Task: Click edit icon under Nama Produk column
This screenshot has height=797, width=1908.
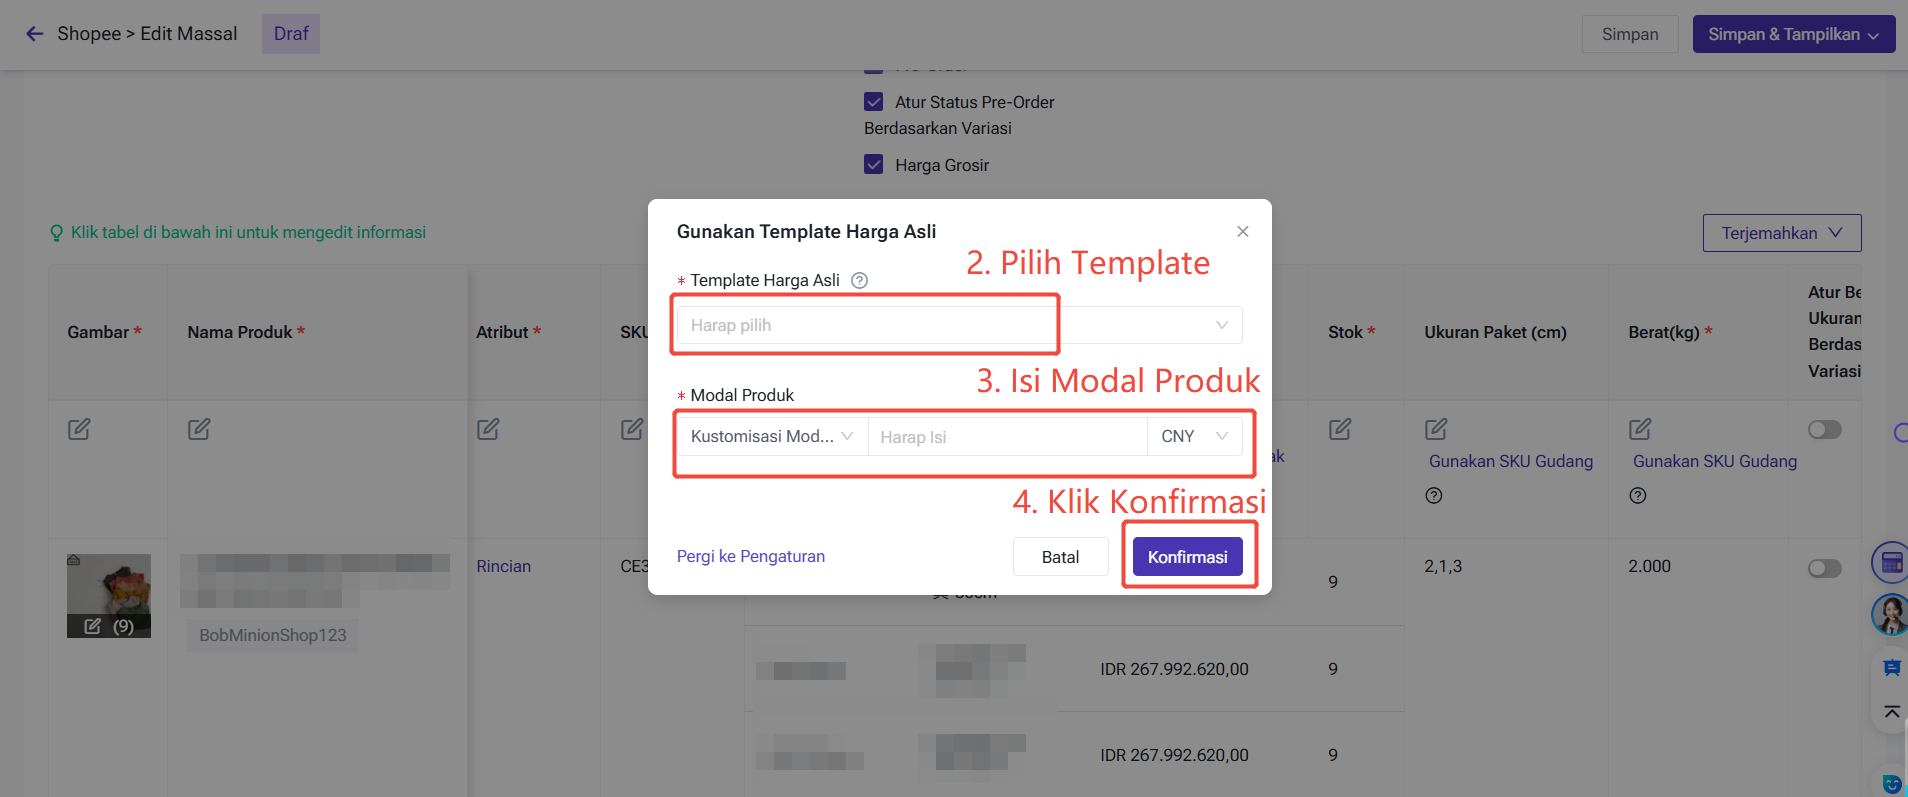Action: 199,429
